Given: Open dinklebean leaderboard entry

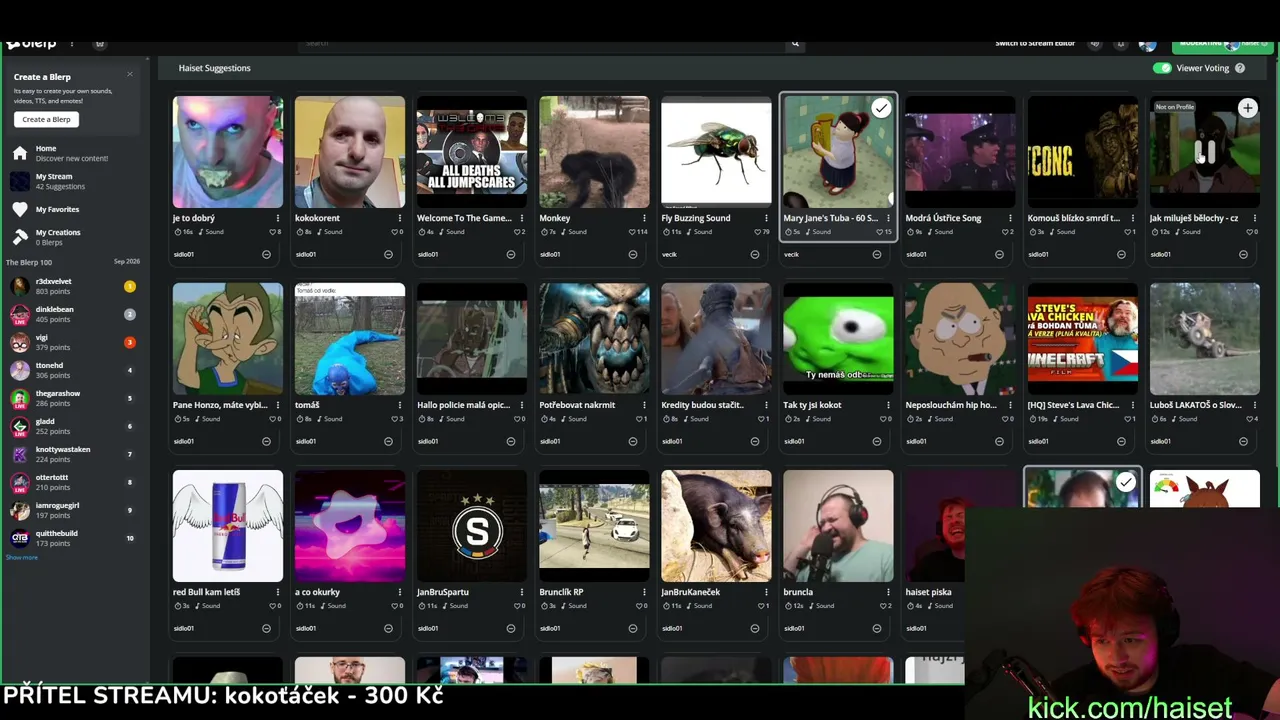Looking at the screenshot, I should coord(72,314).
